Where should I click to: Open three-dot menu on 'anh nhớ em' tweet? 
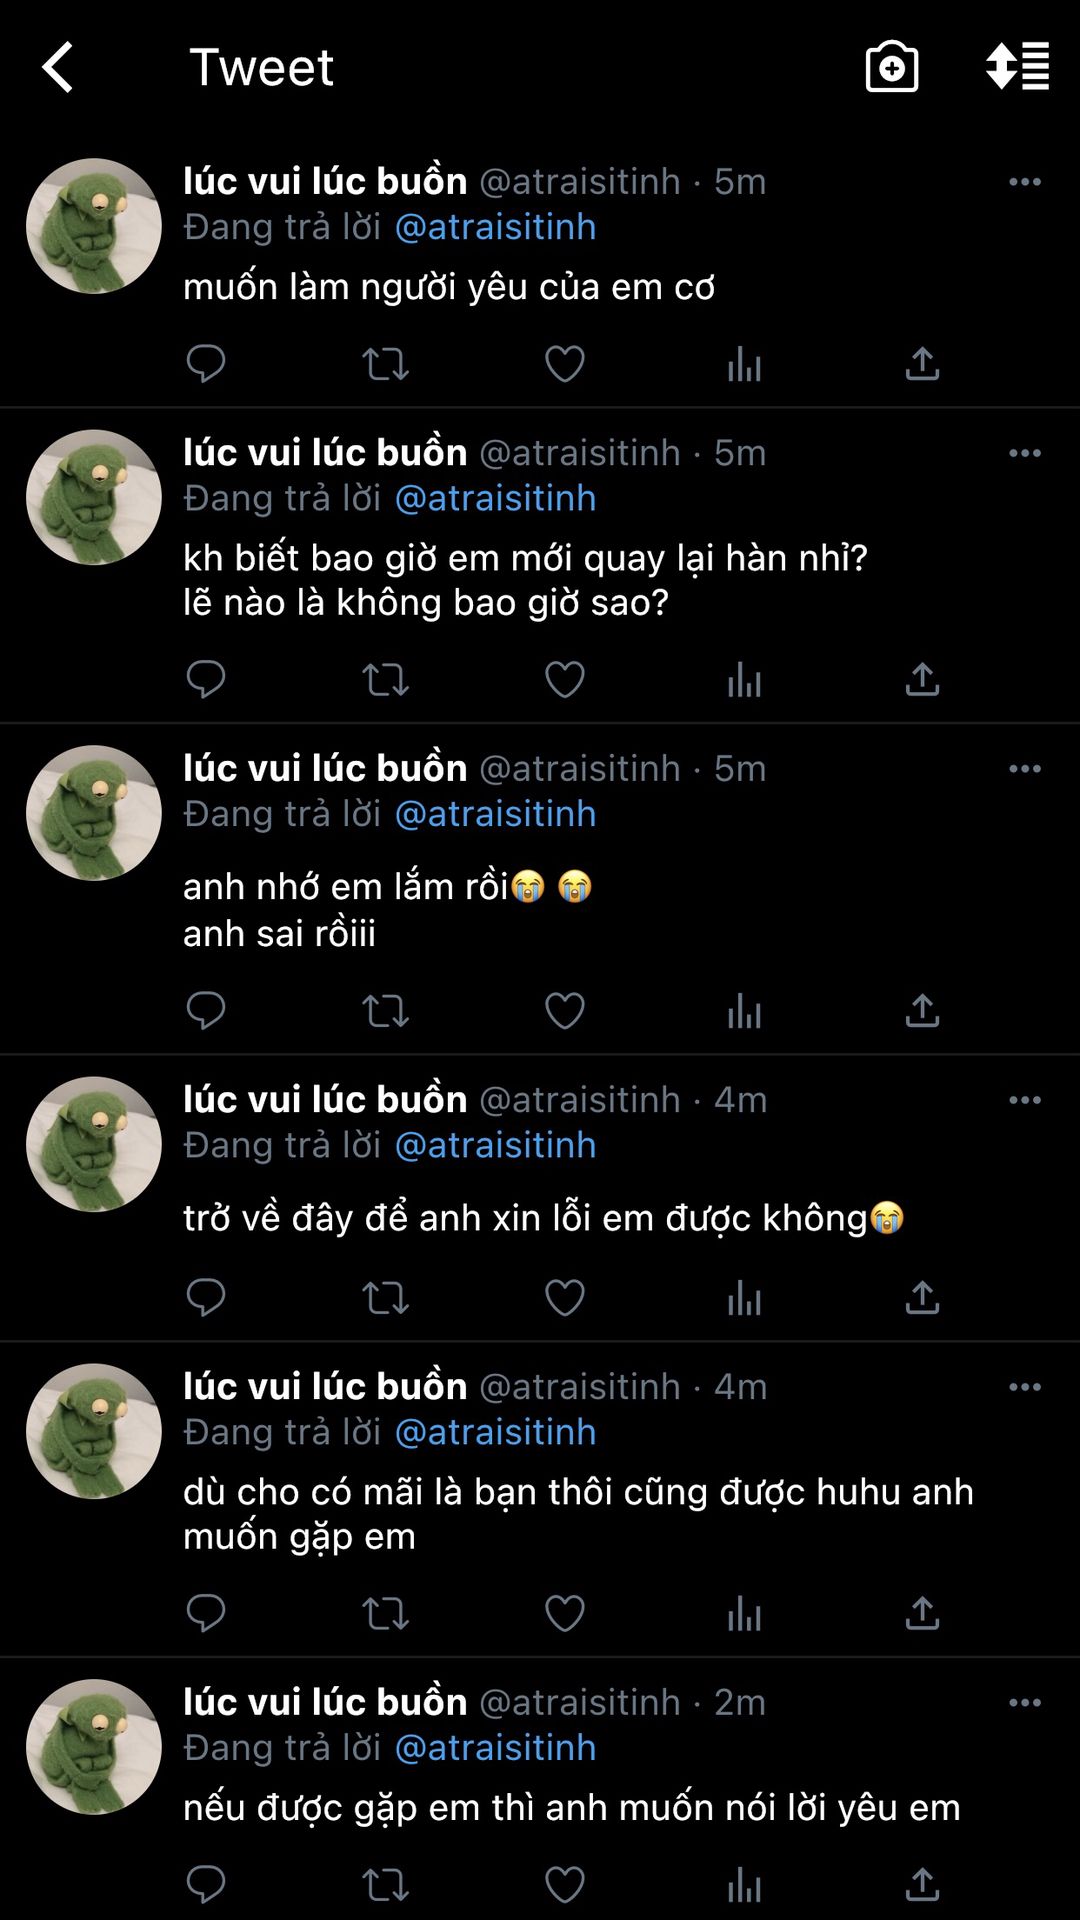pos(1025,769)
